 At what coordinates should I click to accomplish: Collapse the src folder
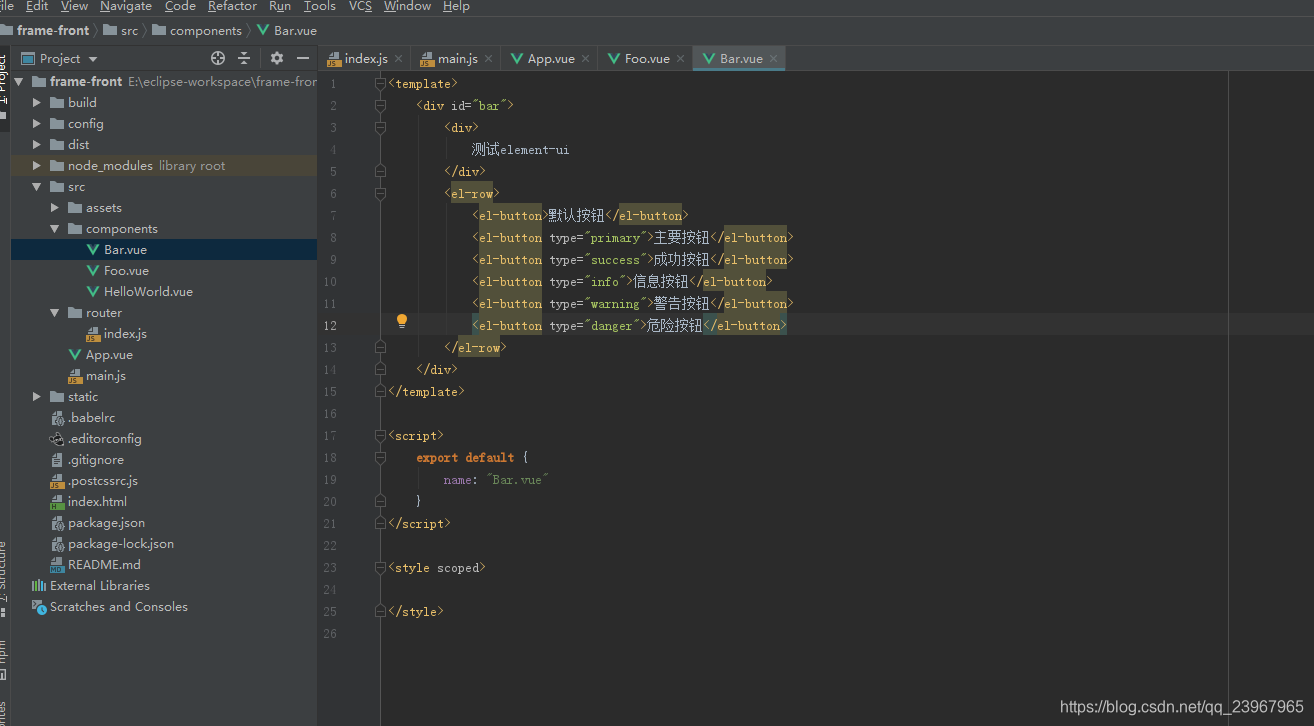tap(37, 187)
